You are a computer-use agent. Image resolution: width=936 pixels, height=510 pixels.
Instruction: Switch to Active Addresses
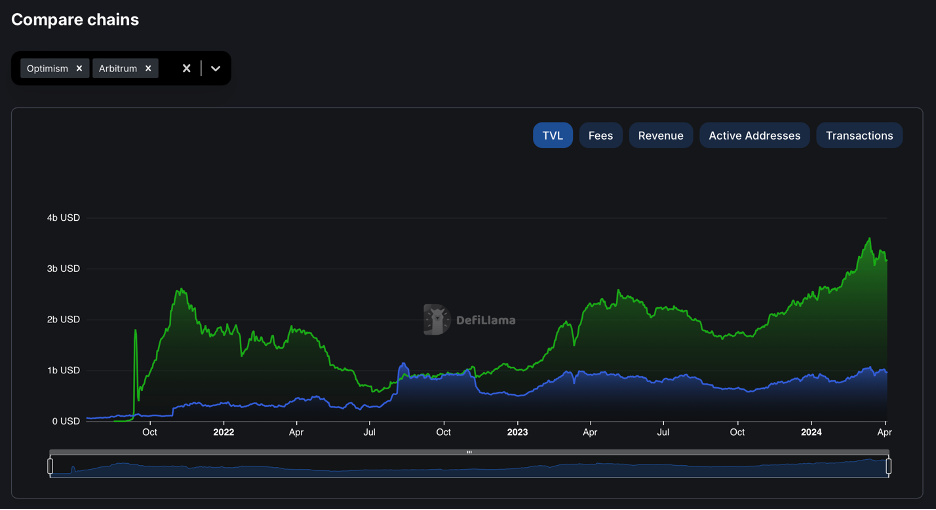[754, 136]
